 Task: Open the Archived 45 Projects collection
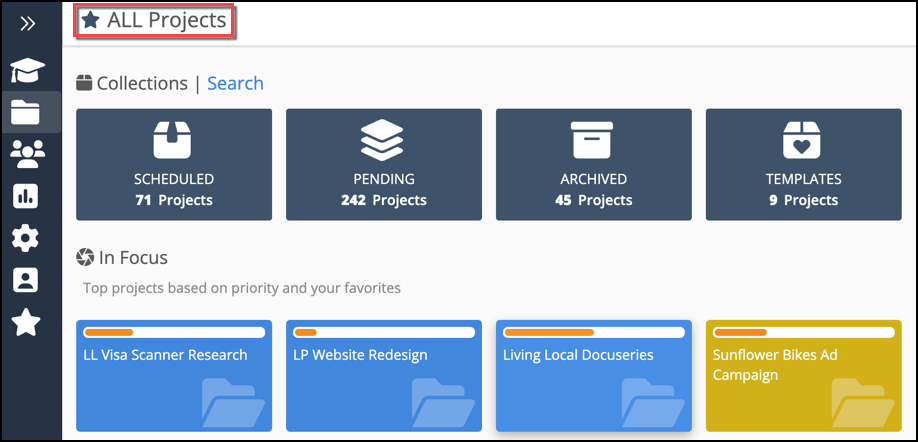[594, 164]
